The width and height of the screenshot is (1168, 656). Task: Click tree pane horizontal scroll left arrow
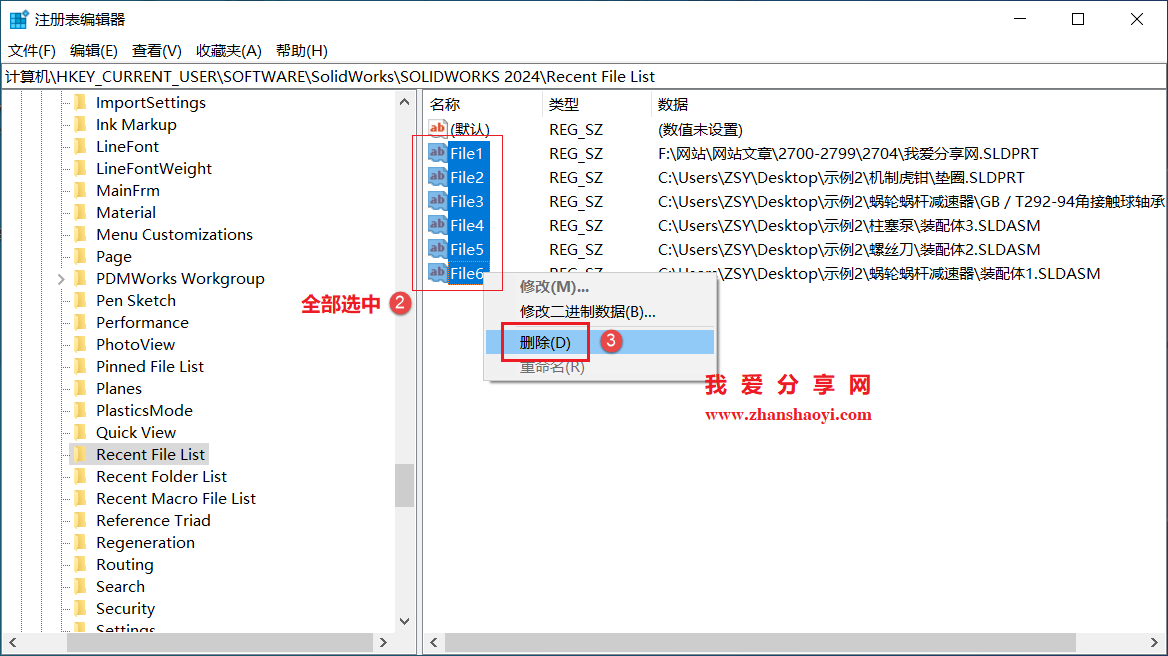pyautogui.click(x=12, y=642)
